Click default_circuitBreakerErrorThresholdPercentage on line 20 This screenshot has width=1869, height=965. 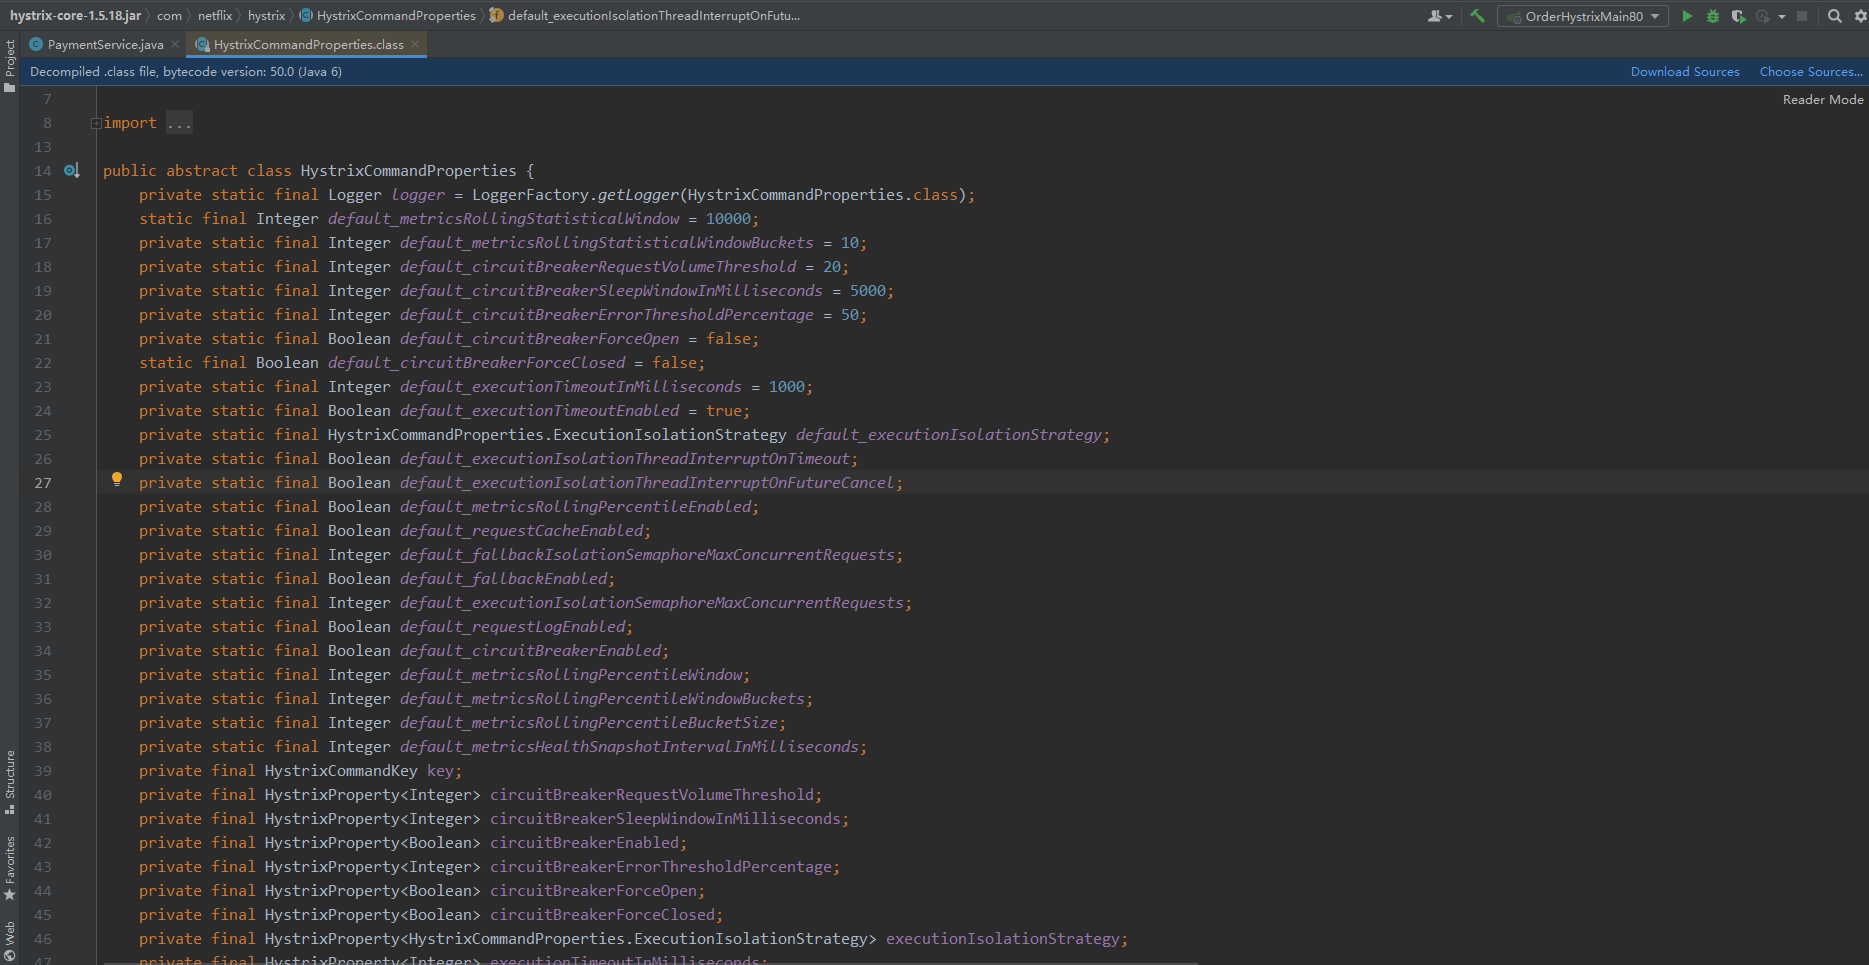[607, 315]
